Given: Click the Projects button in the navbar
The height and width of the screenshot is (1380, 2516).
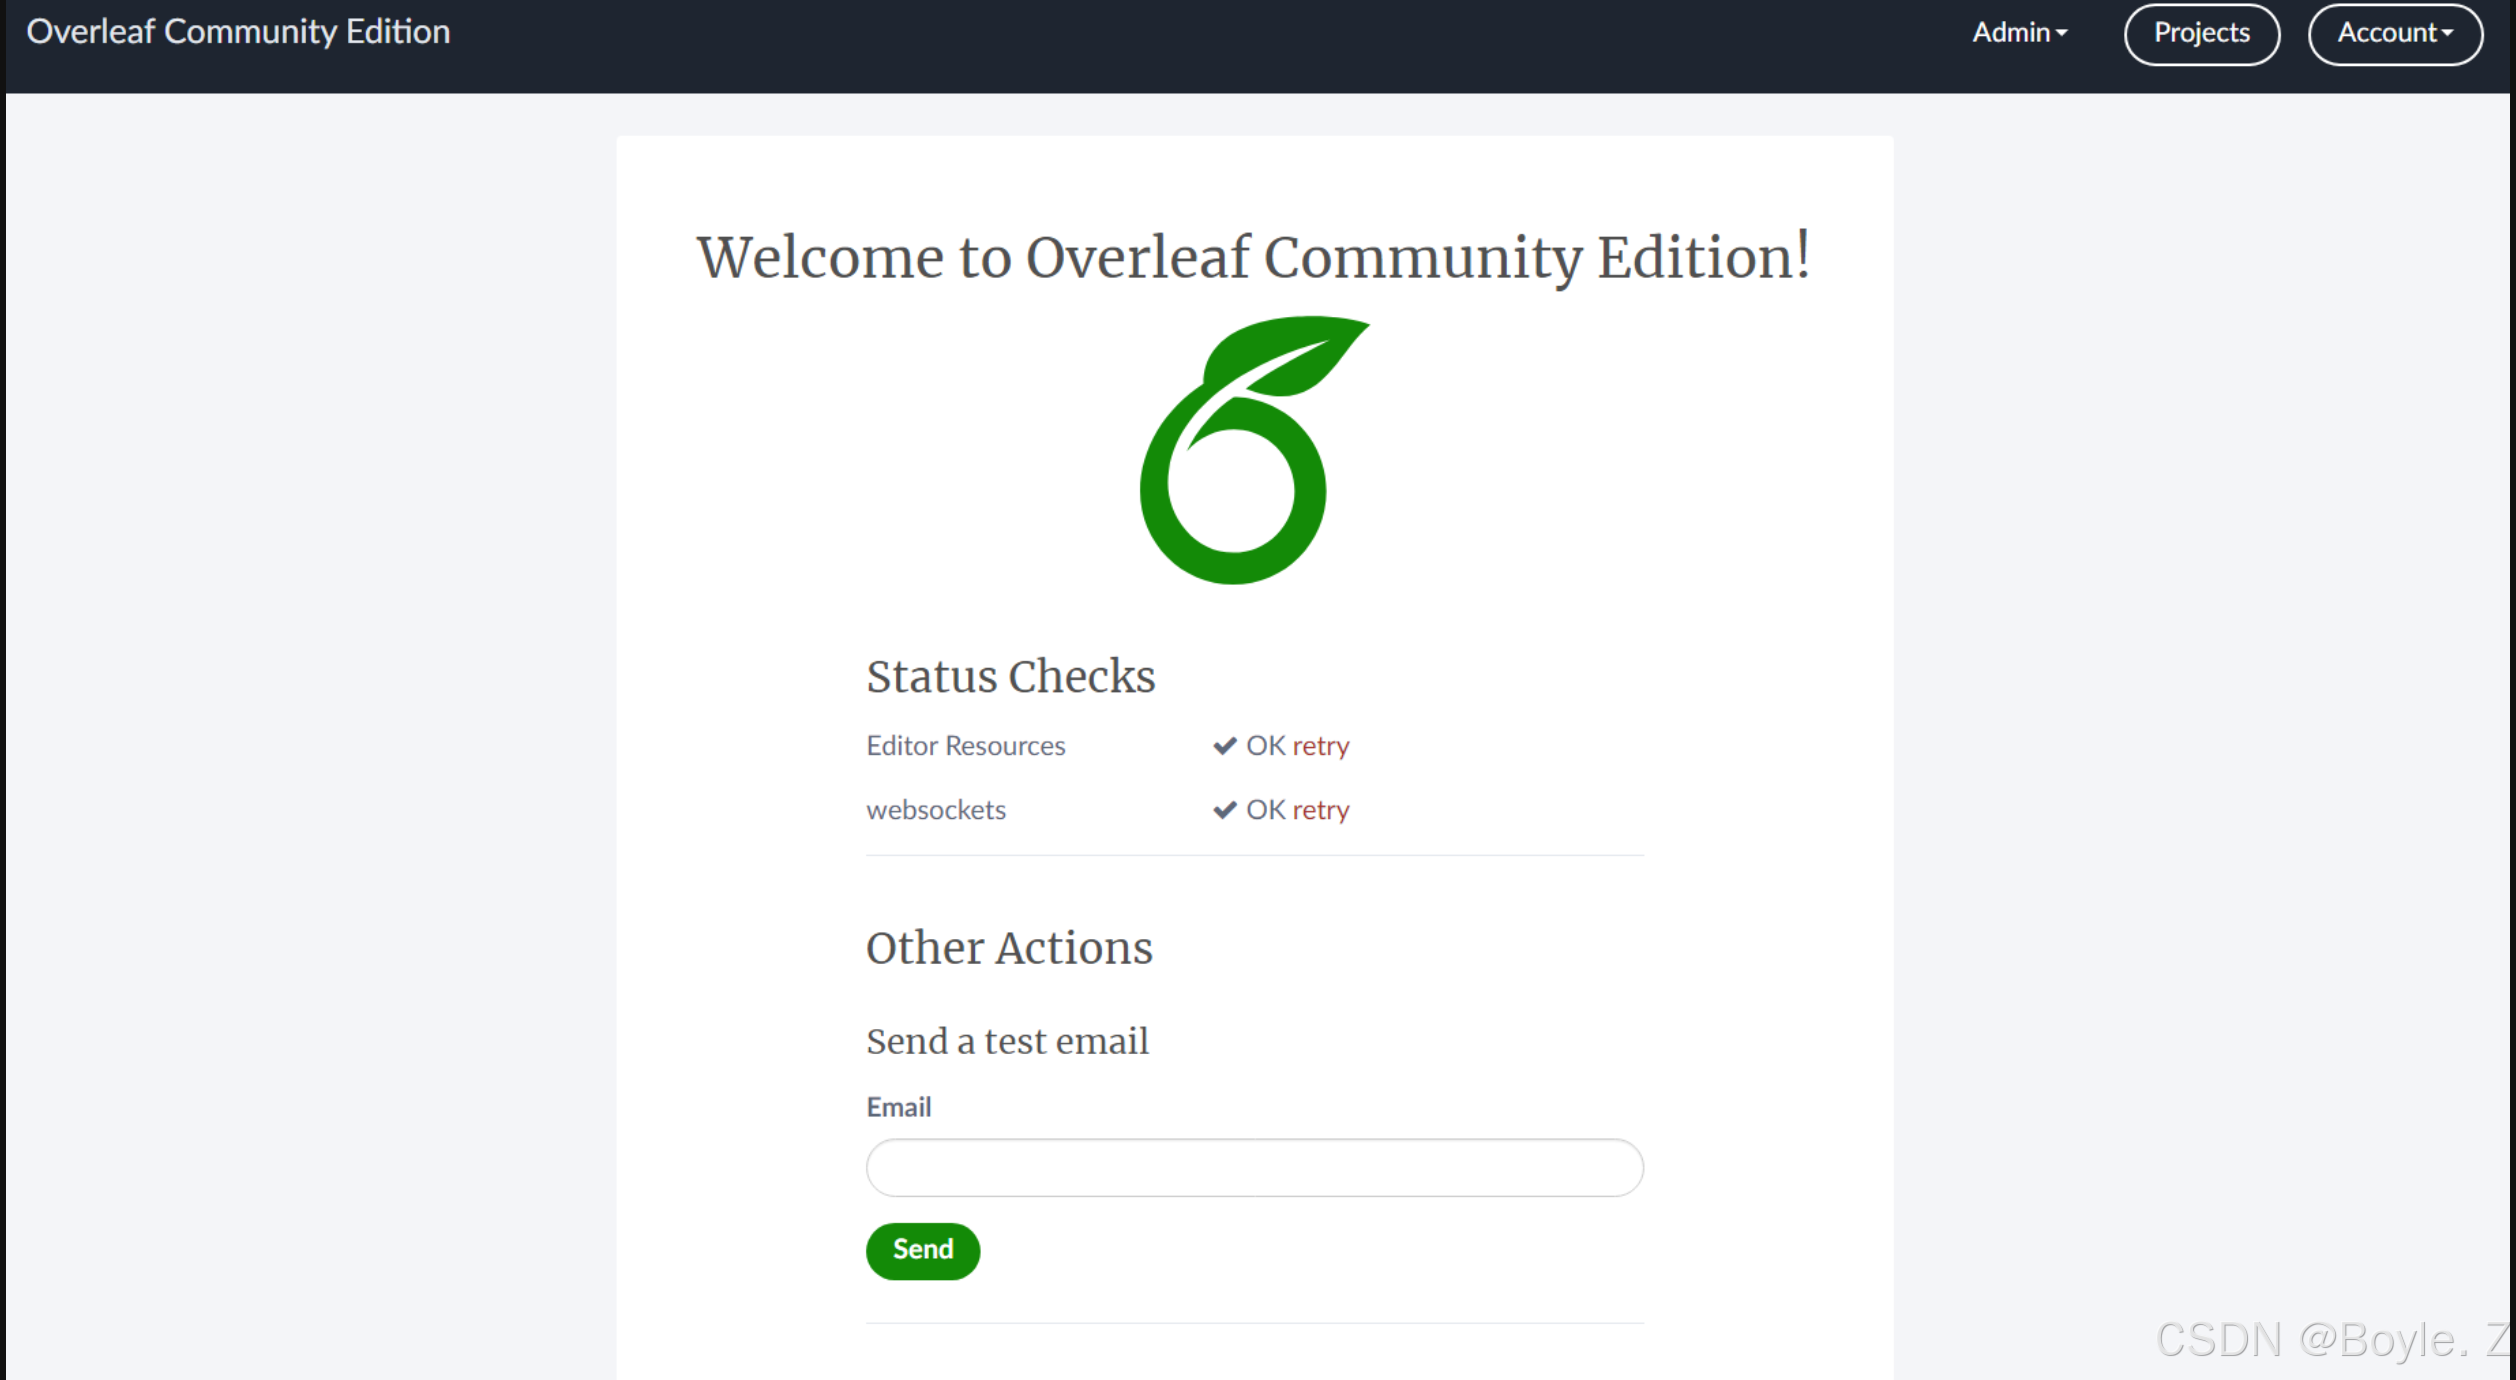Looking at the screenshot, I should point(2201,33).
